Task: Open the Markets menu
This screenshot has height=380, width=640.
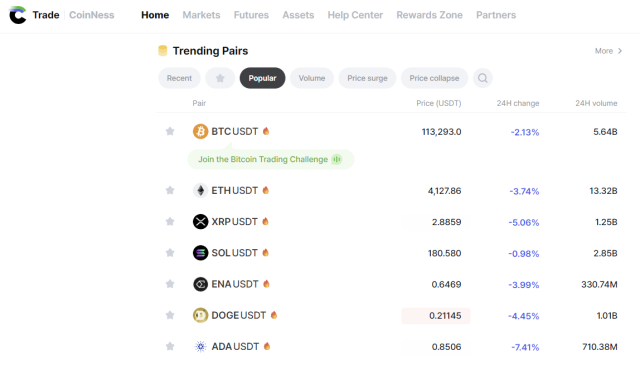Action: pos(201,15)
